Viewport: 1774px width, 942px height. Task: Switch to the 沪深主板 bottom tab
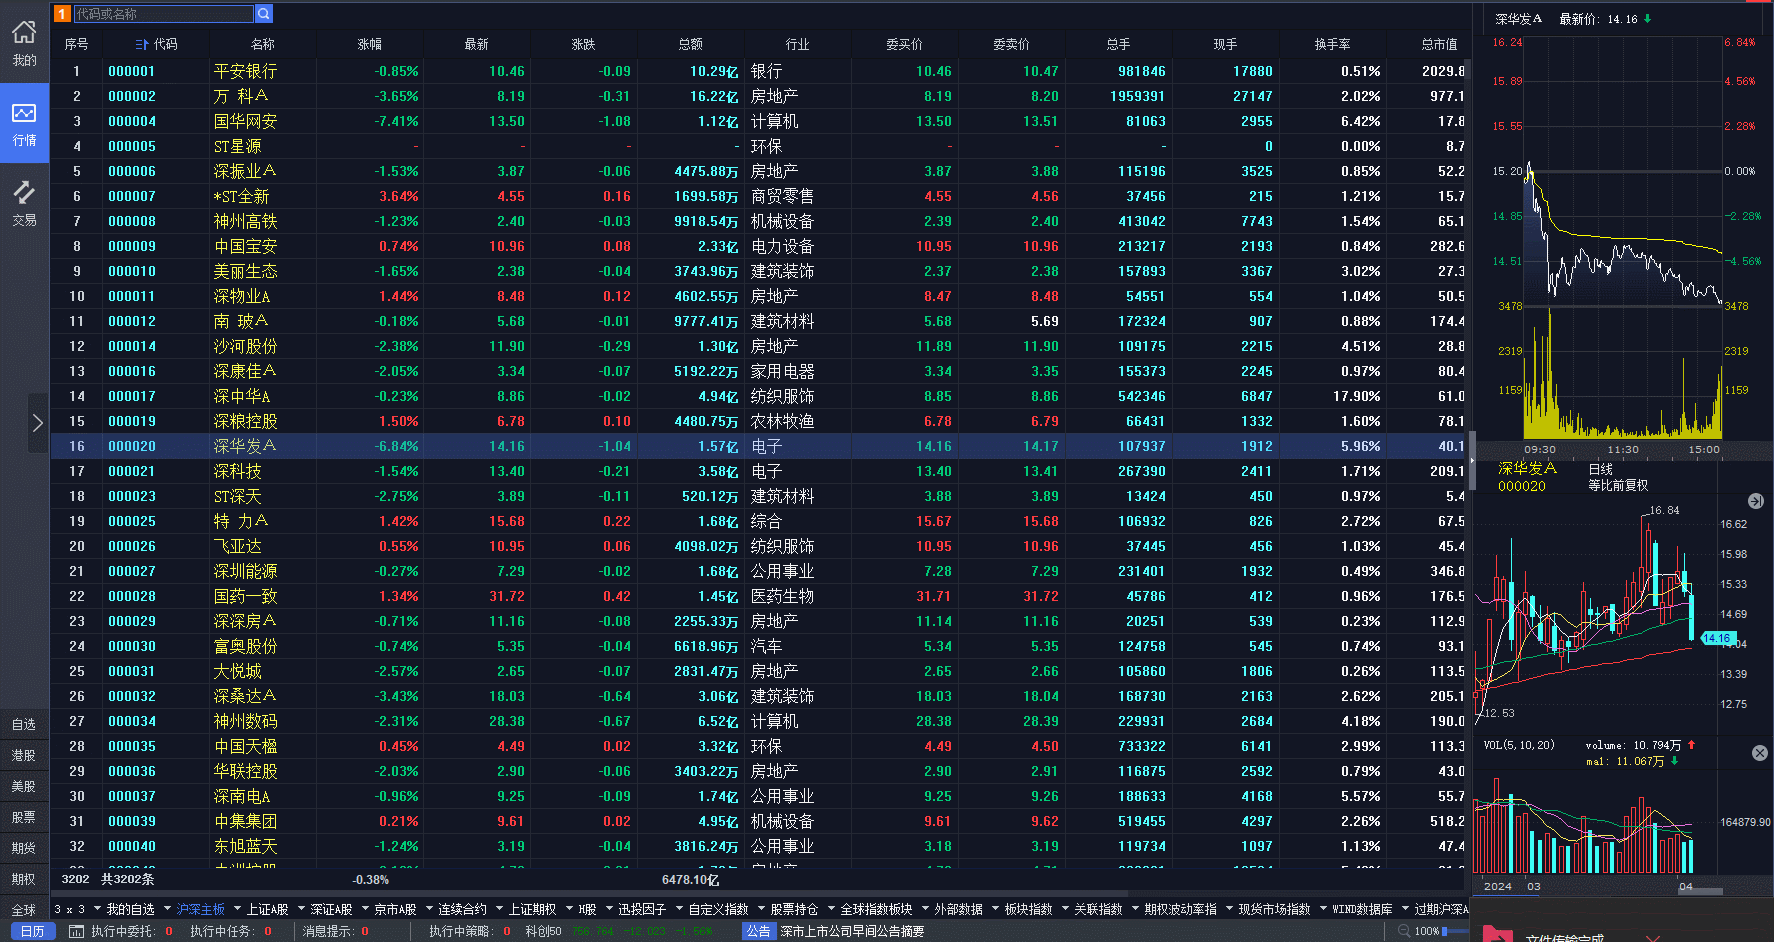coord(200,909)
